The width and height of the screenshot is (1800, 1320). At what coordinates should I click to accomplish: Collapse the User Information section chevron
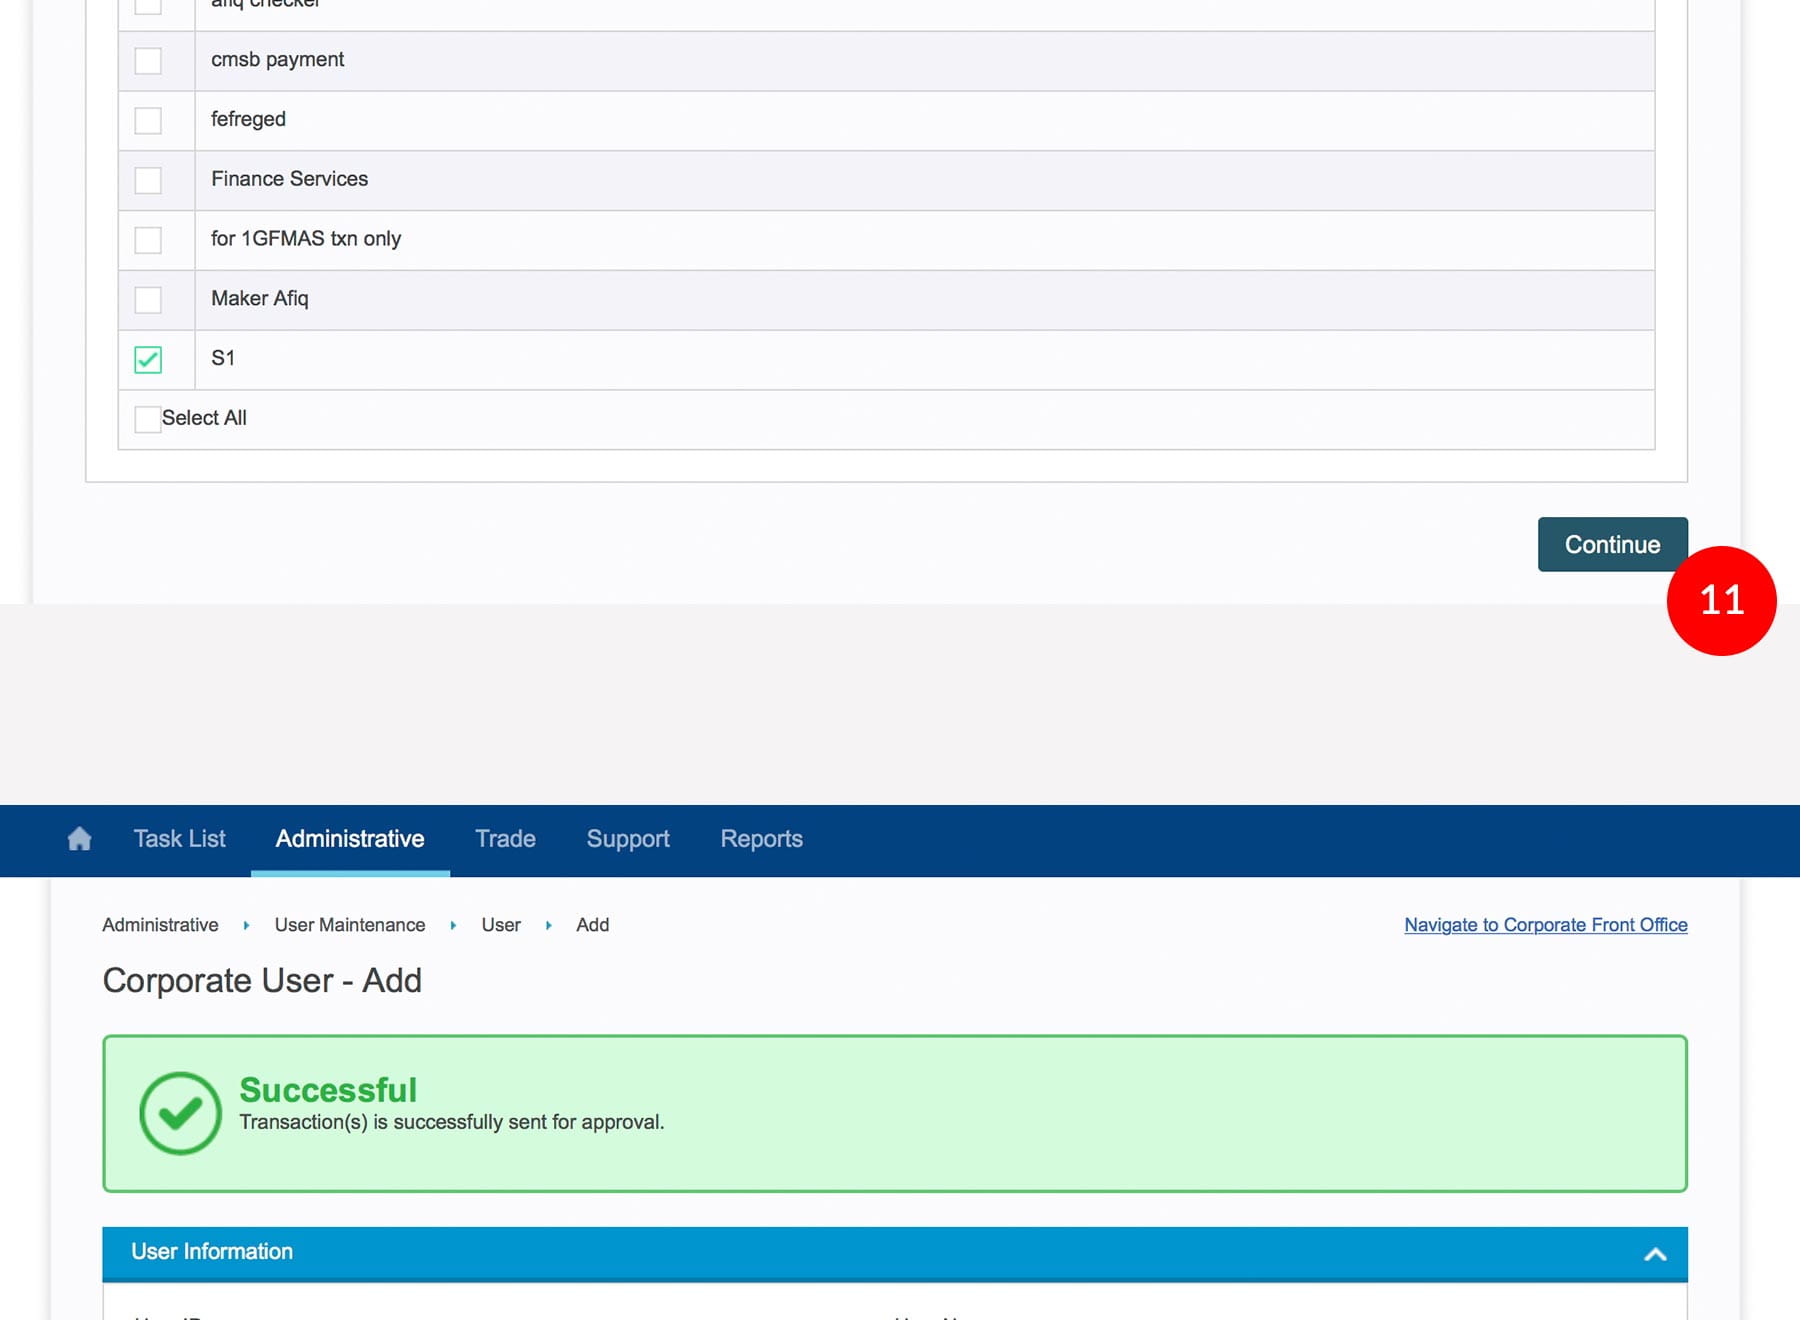click(1655, 1254)
